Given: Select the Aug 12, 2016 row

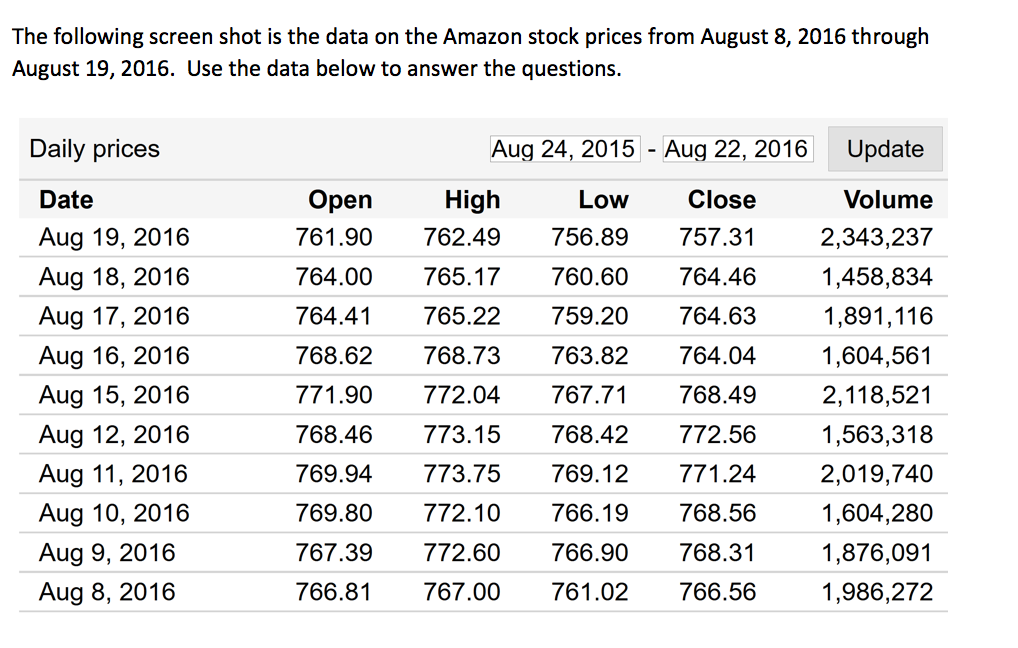Looking at the screenshot, I should (113, 434).
